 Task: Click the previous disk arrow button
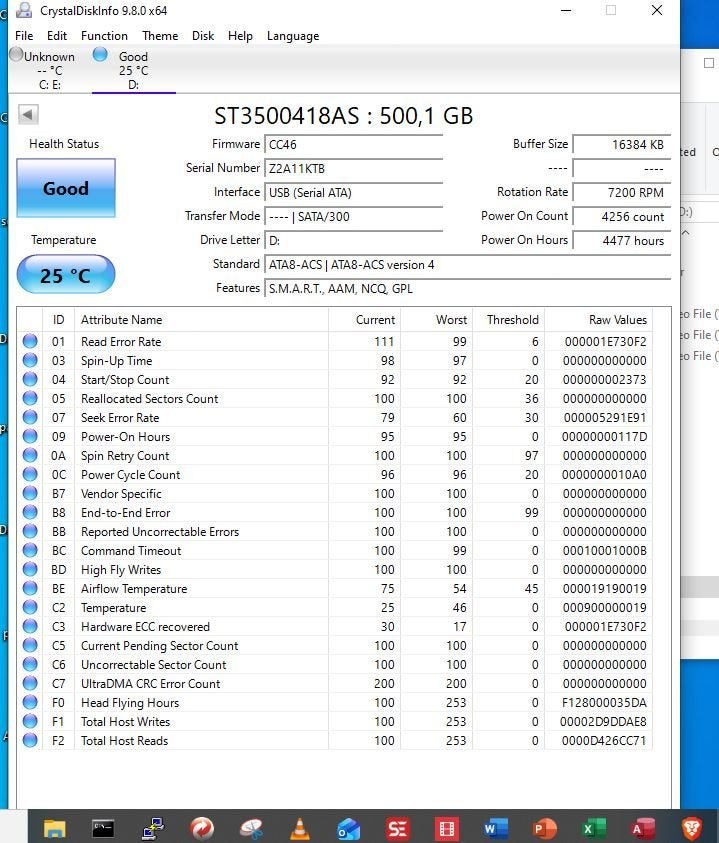pyautogui.click(x=28, y=115)
